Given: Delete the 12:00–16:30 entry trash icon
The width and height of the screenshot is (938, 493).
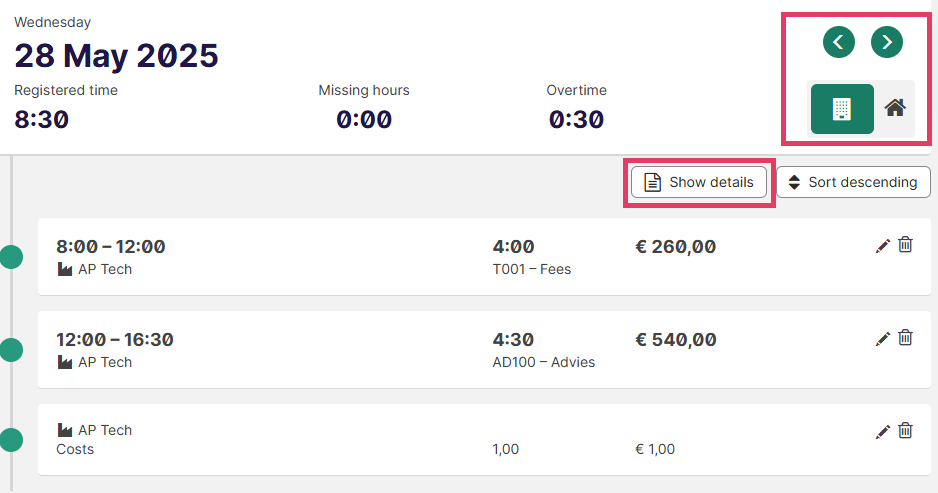Looking at the screenshot, I should point(905,337).
